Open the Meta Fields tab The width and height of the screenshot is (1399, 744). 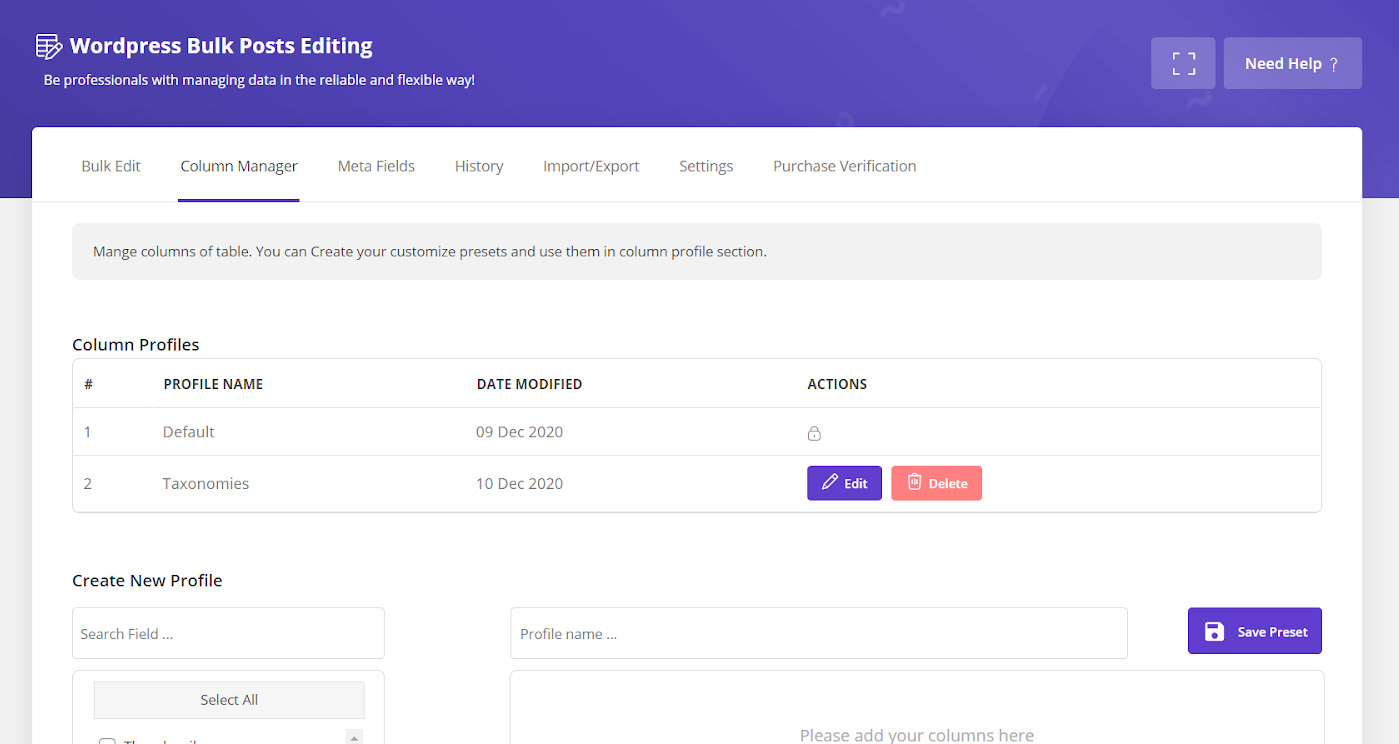376,166
